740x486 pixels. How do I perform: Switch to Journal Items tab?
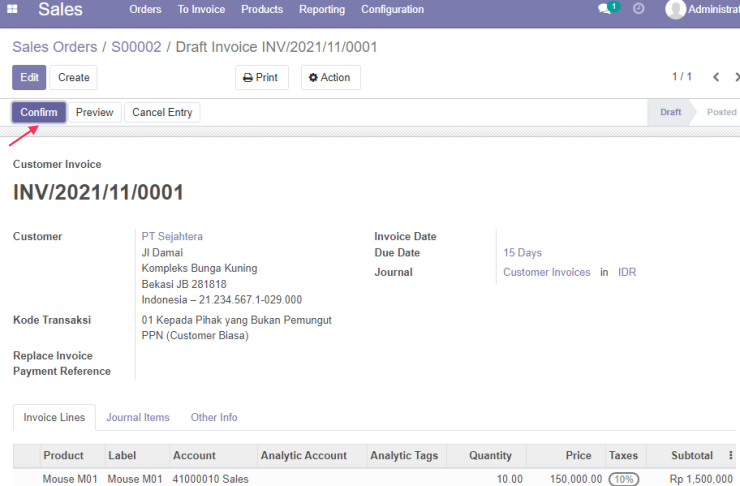pyautogui.click(x=138, y=418)
